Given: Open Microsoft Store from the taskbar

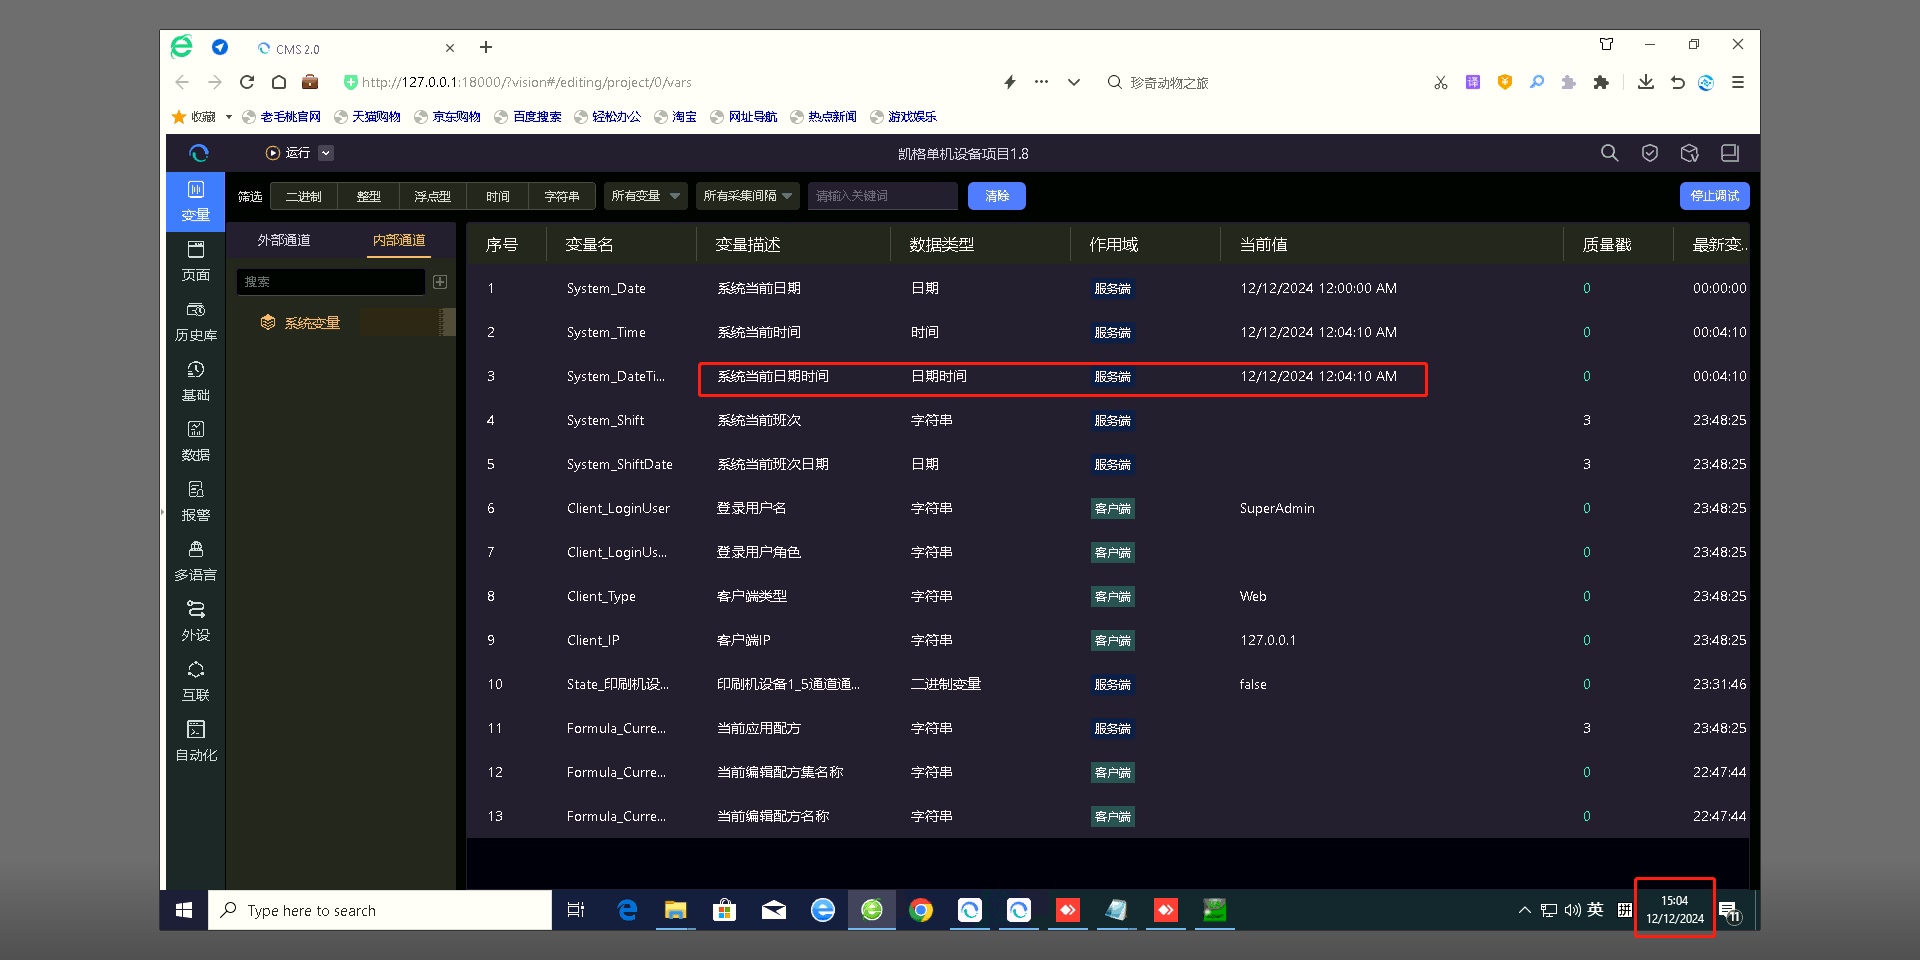Looking at the screenshot, I should pos(725,910).
